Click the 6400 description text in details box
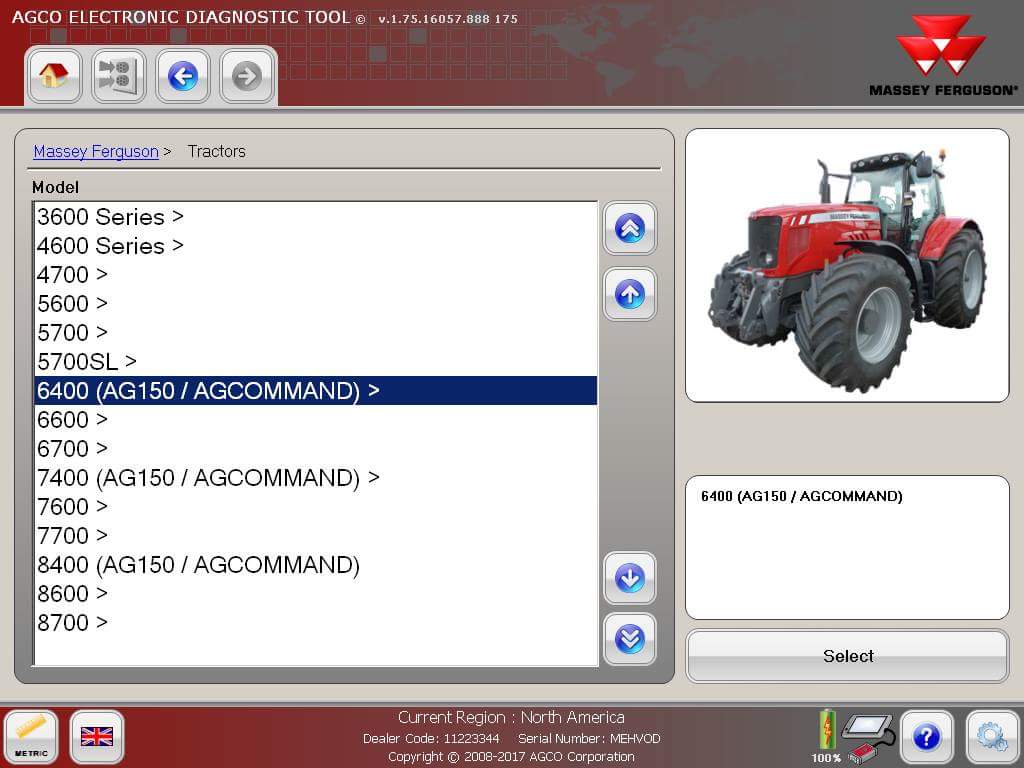 click(801, 496)
